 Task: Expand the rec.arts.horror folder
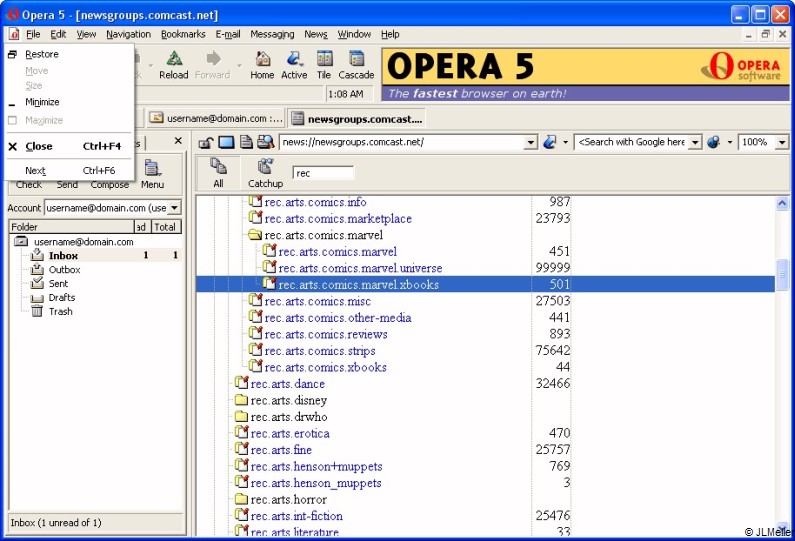(x=241, y=499)
